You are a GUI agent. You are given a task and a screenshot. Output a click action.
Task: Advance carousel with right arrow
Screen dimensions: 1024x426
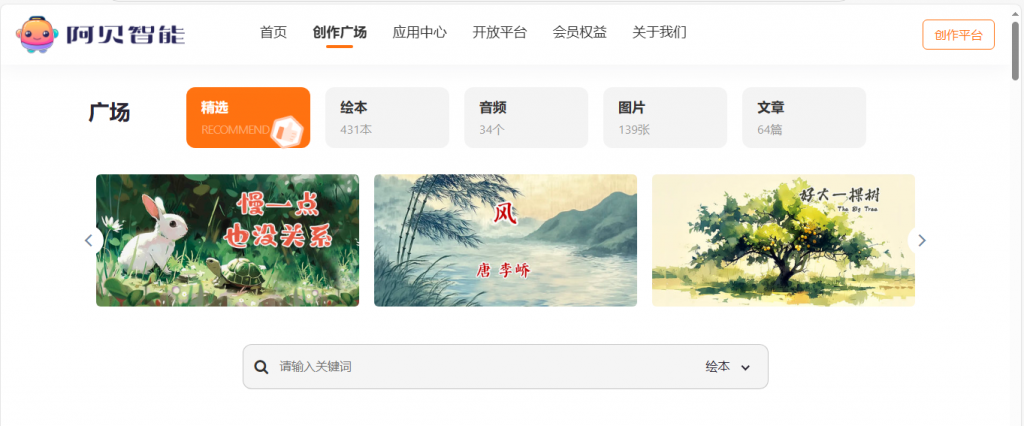click(x=921, y=240)
